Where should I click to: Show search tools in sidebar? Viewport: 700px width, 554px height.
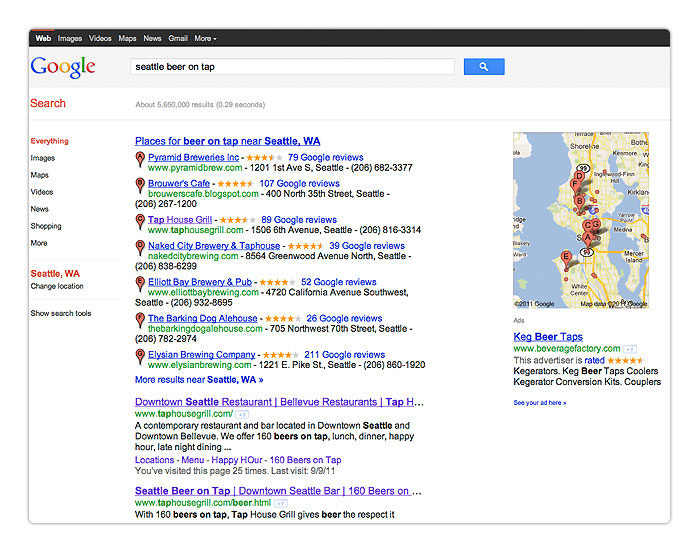(61, 313)
